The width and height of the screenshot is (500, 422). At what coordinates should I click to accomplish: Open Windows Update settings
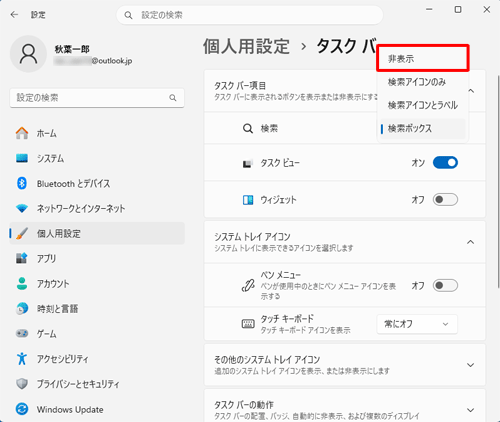97,409
